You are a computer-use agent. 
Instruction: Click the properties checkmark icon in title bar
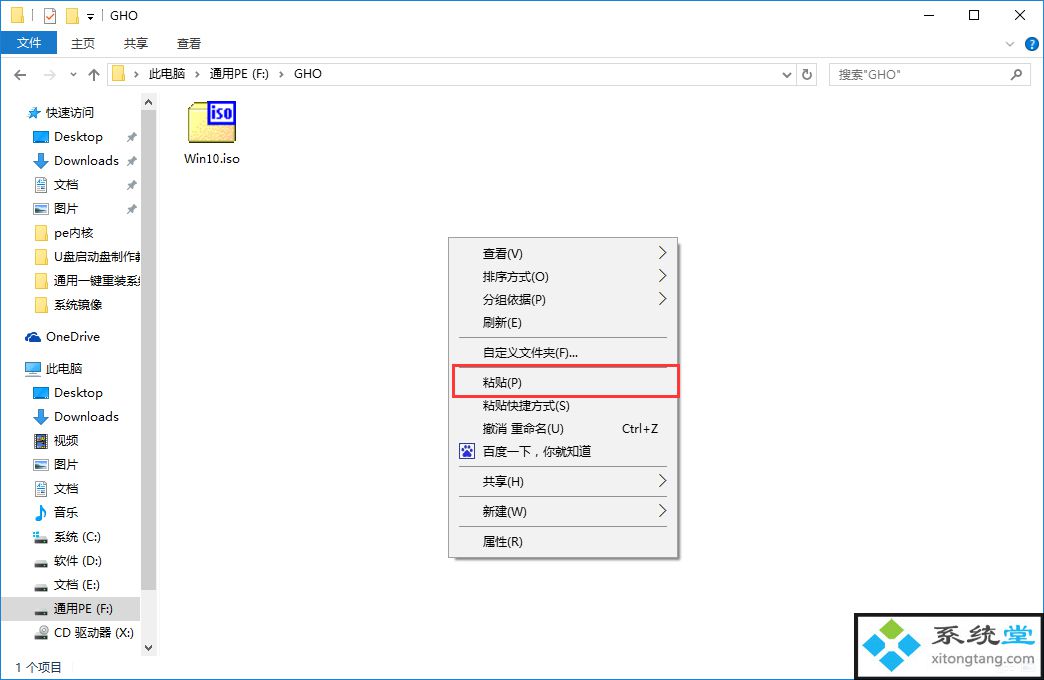pyautogui.click(x=50, y=15)
